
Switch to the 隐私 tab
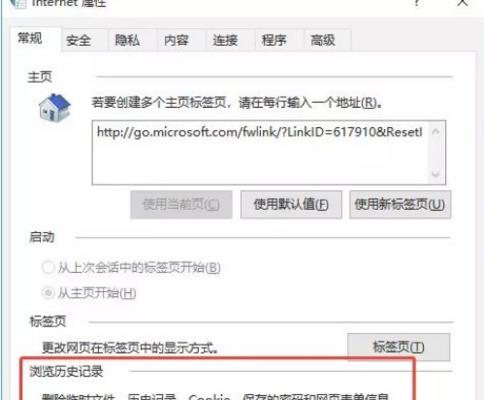point(127,40)
